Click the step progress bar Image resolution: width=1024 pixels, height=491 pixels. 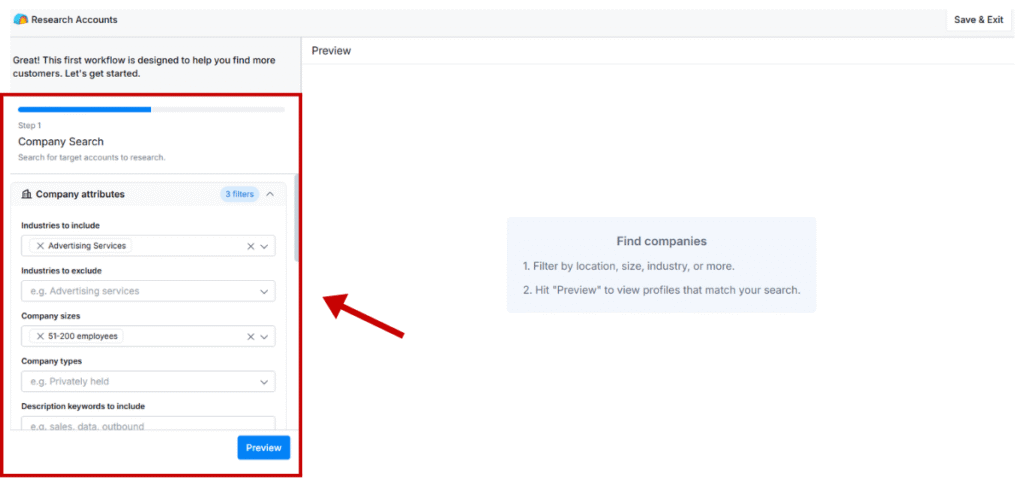151,109
